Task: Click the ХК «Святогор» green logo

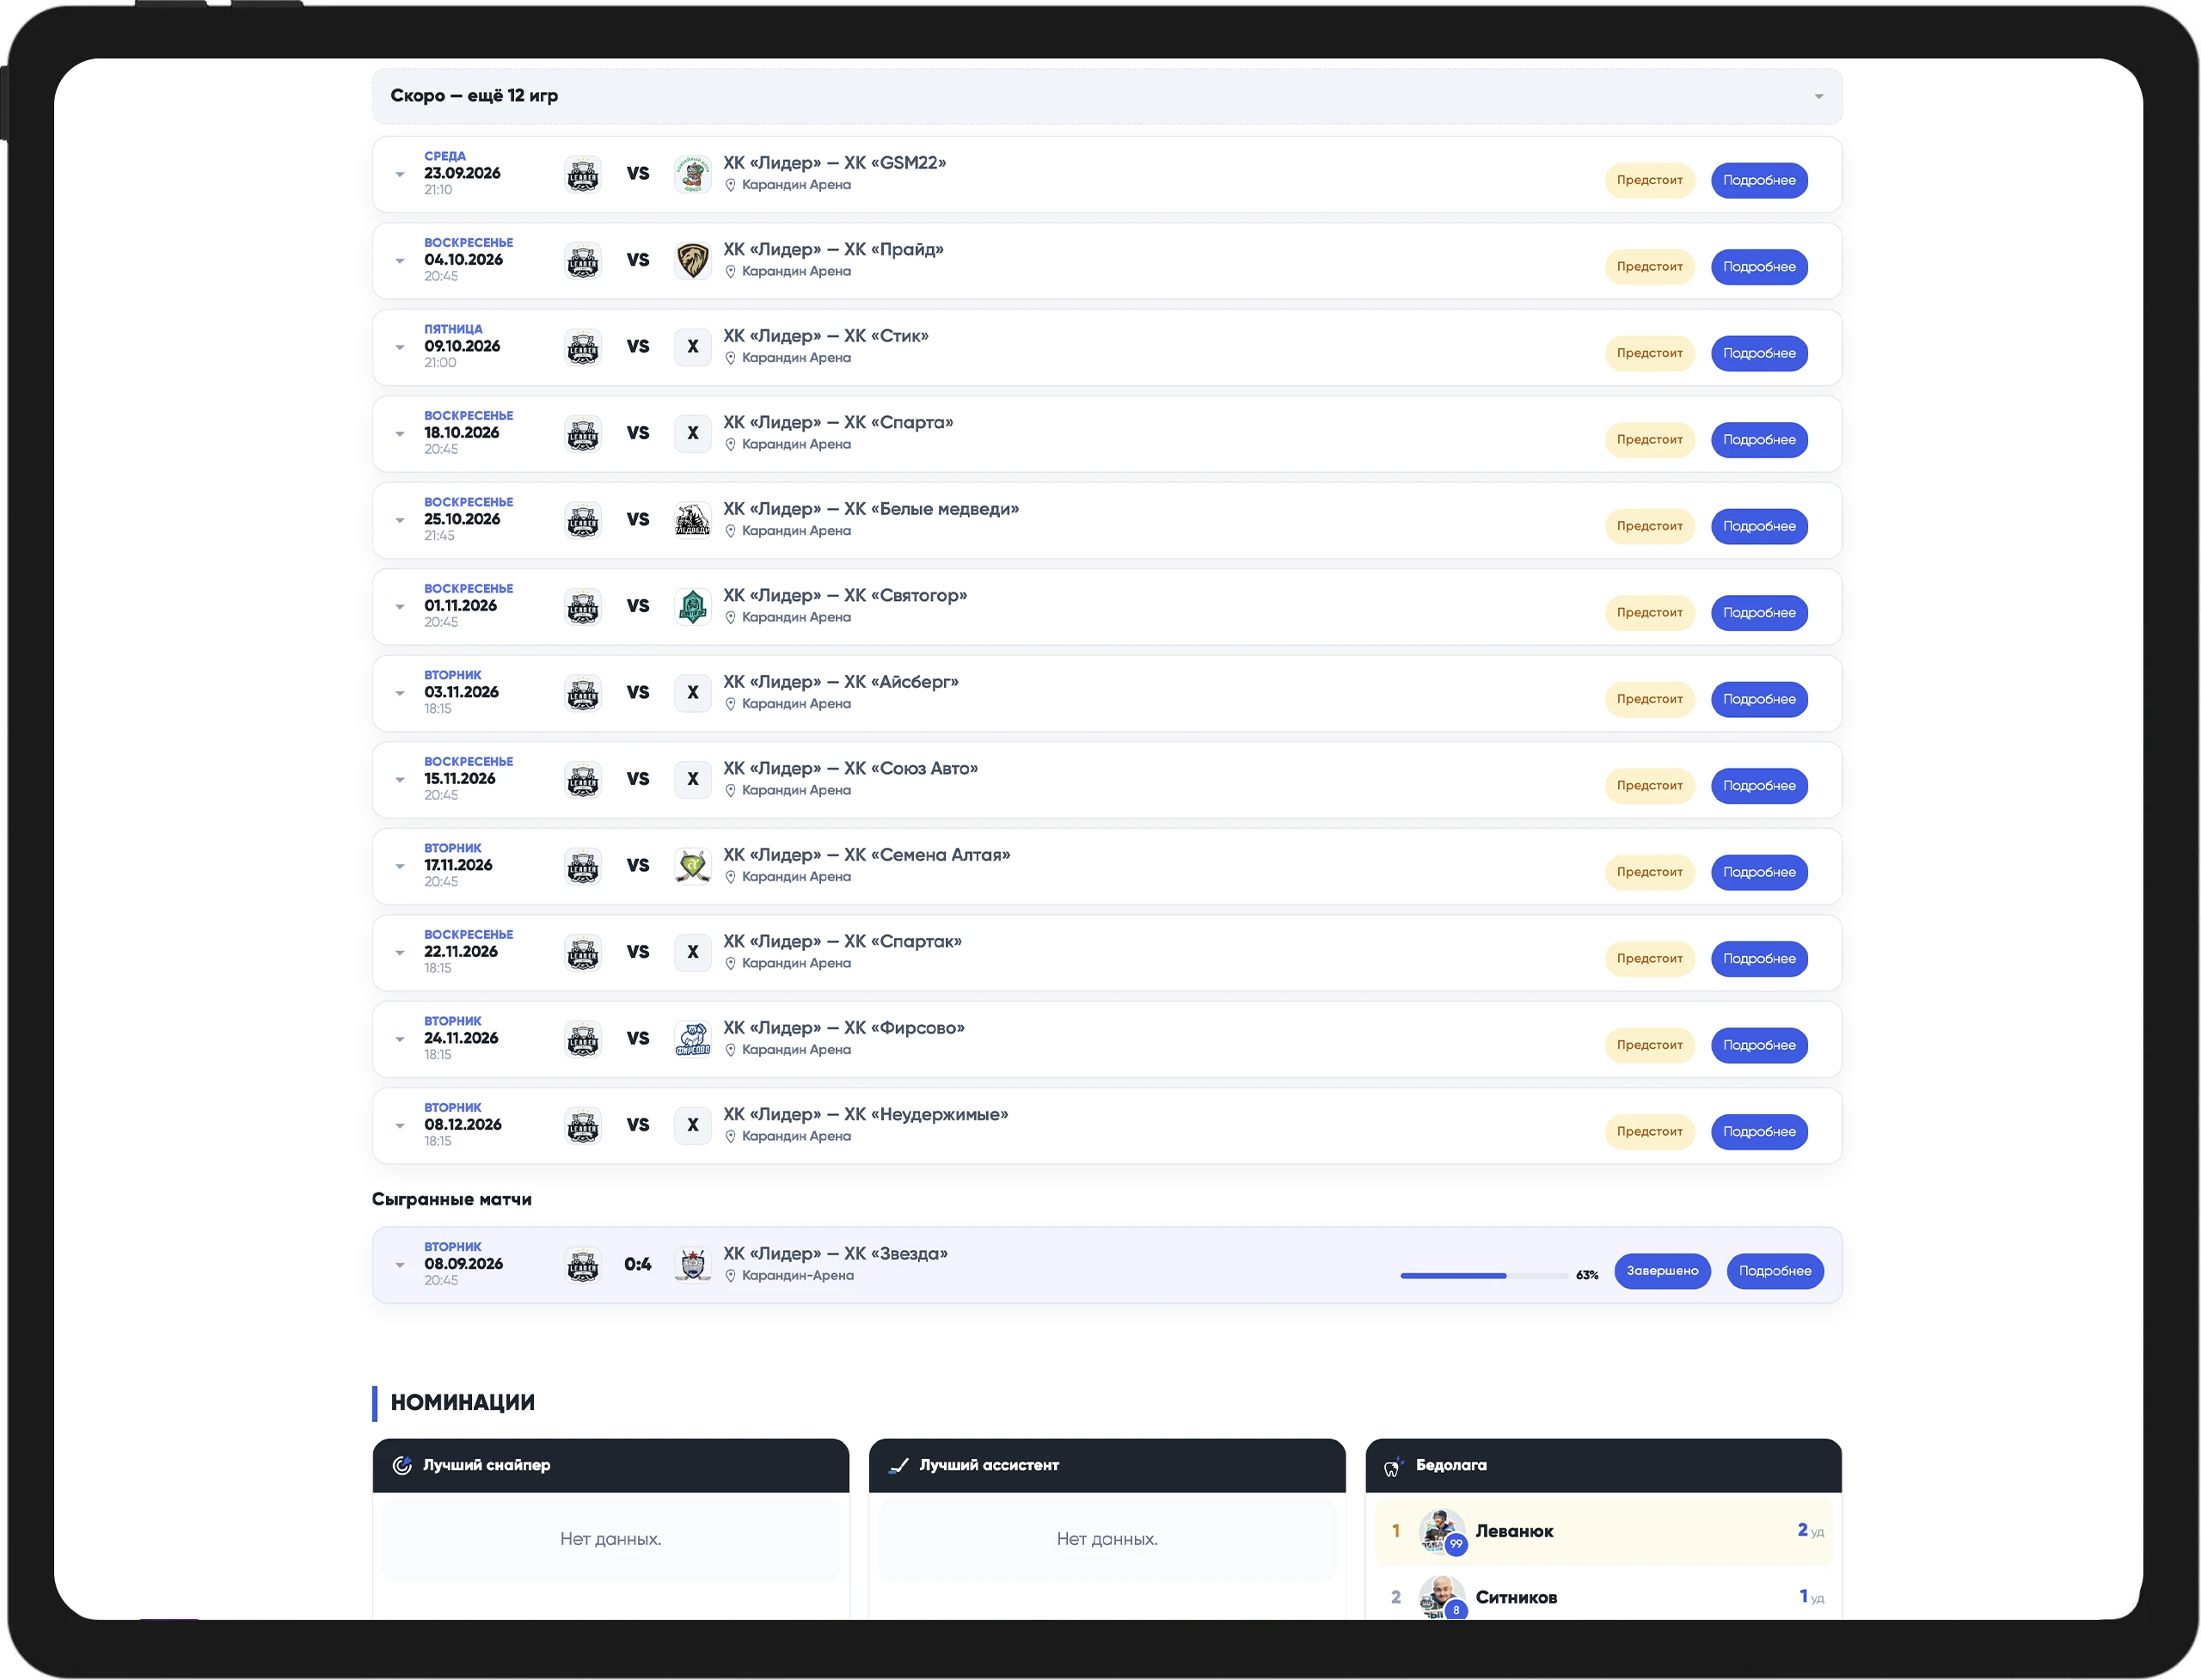Action: tap(692, 606)
